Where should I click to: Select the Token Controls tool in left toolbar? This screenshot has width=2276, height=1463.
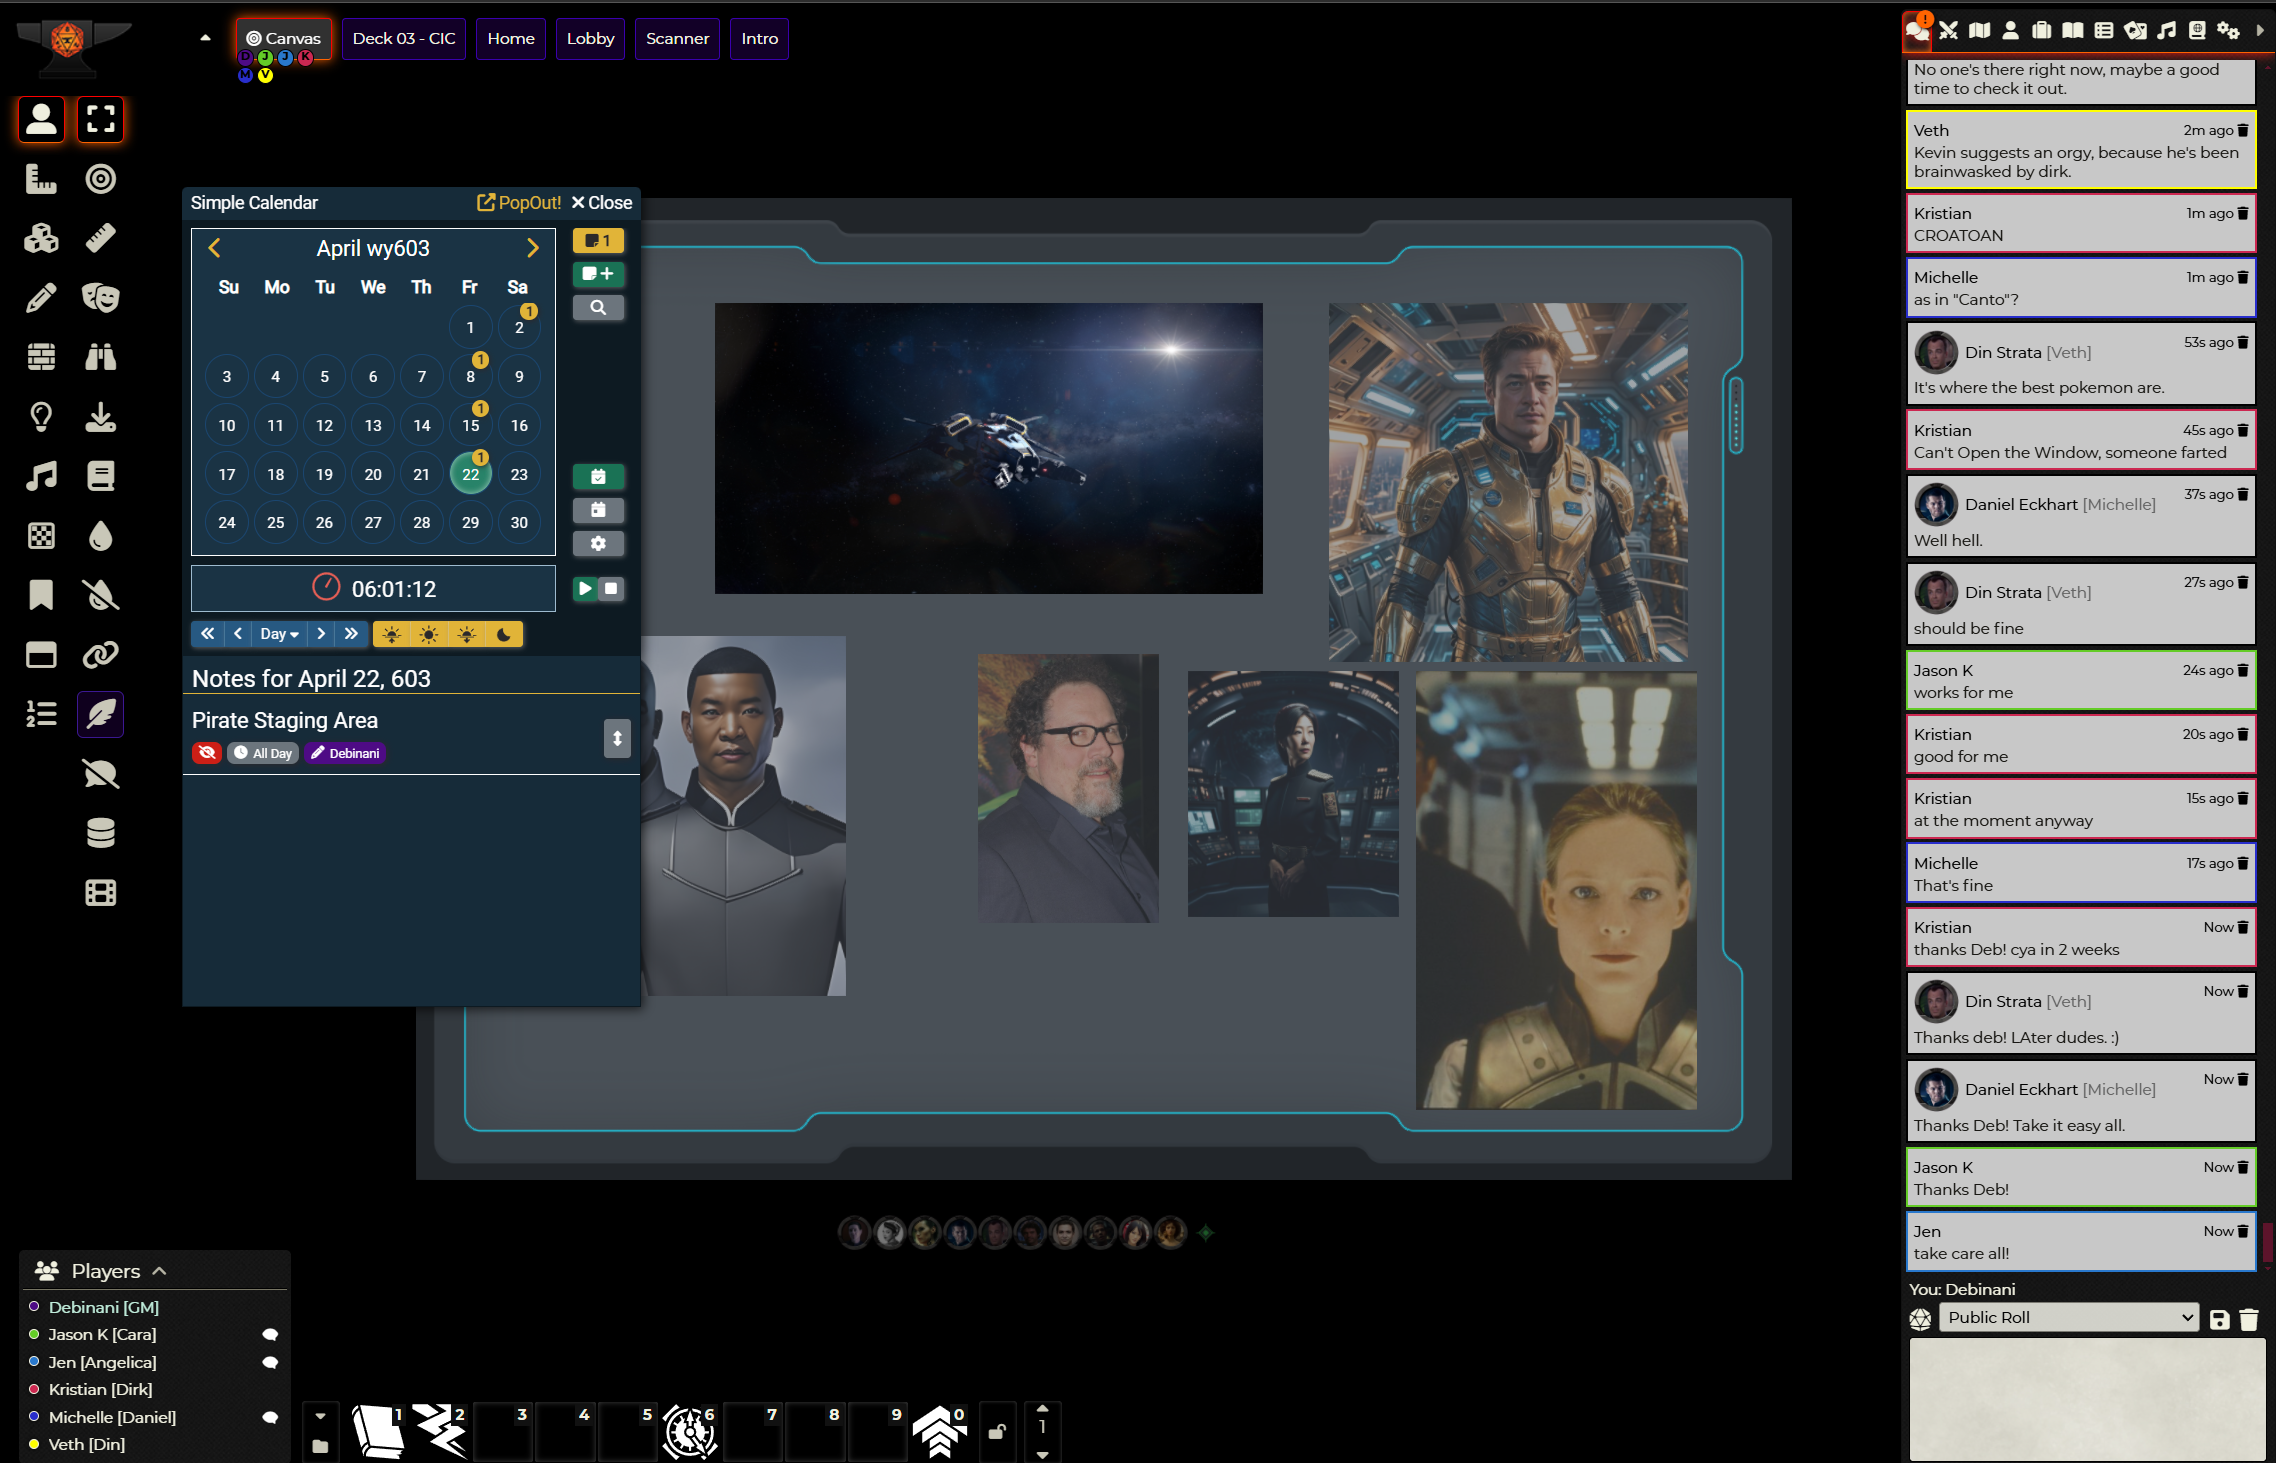41,119
